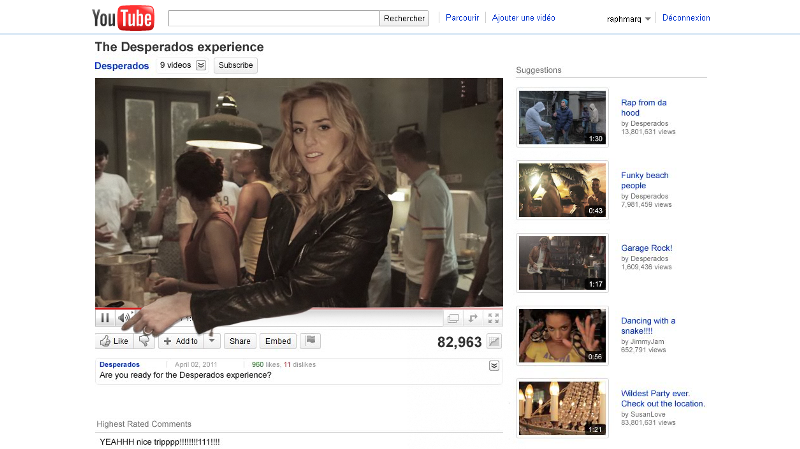
Task: Open Funky beach people title link
Action: (x=644, y=180)
